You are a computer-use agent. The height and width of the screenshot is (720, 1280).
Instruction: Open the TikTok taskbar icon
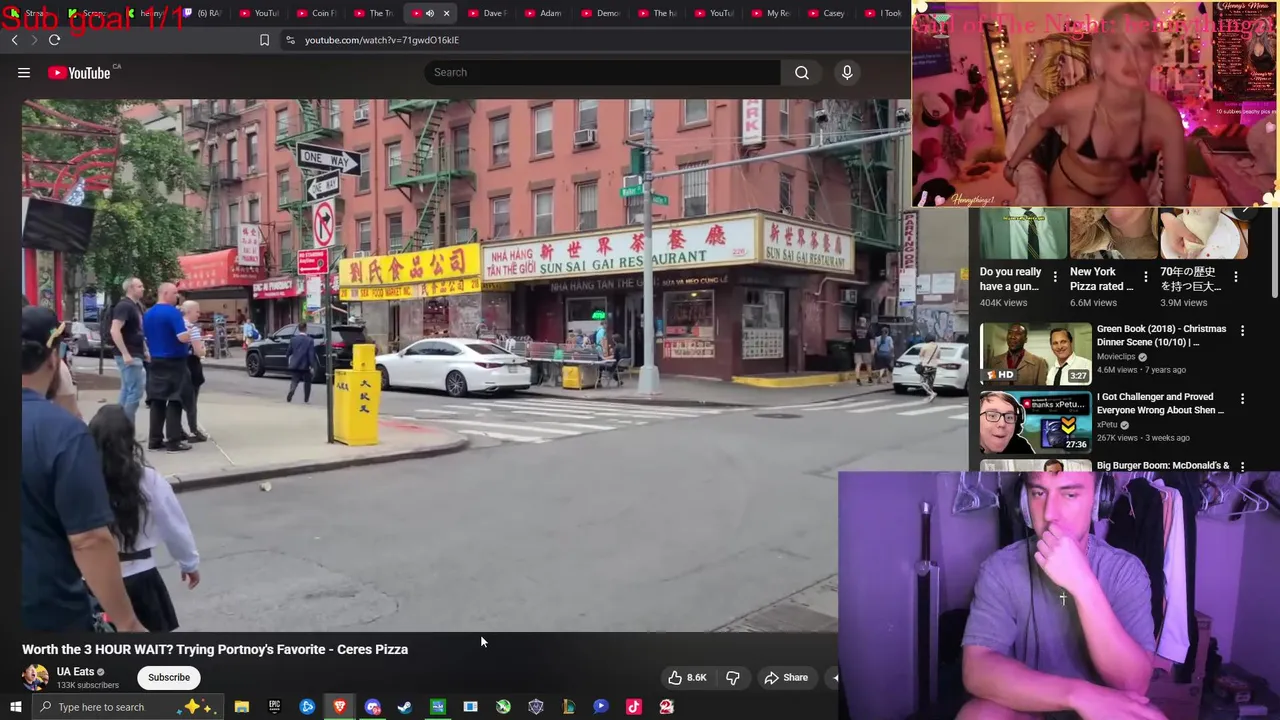click(633, 707)
